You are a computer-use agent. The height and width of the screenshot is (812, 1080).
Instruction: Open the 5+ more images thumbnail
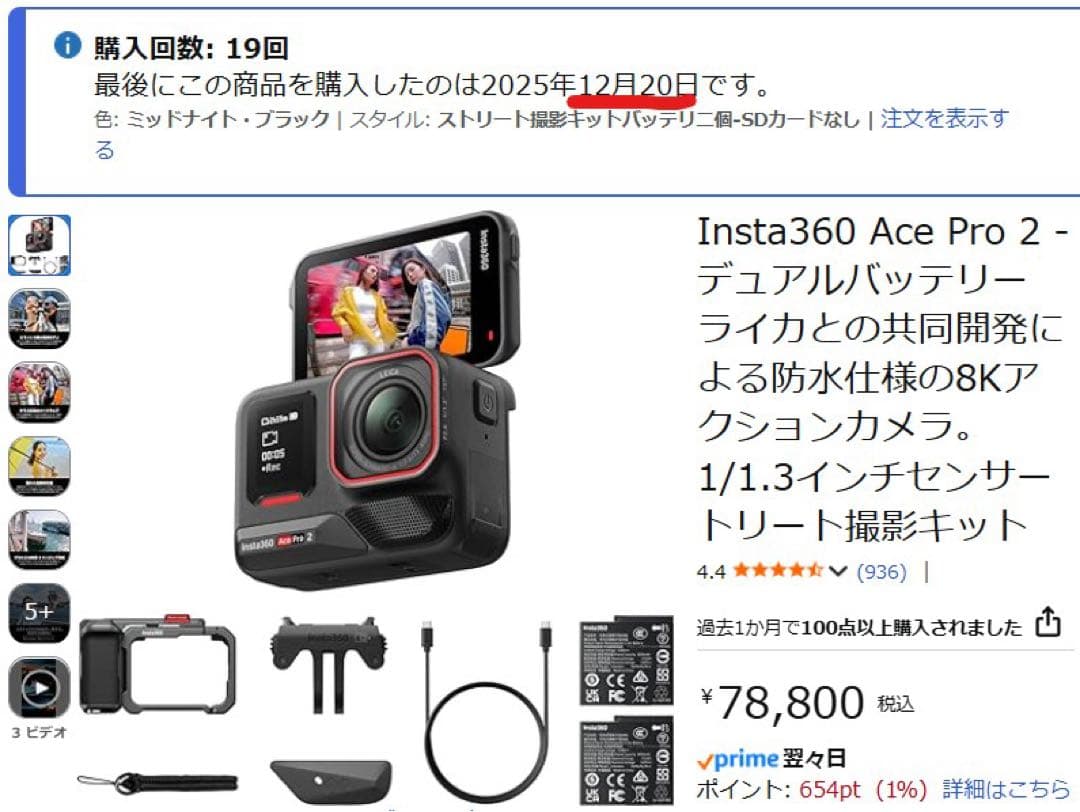[39, 613]
